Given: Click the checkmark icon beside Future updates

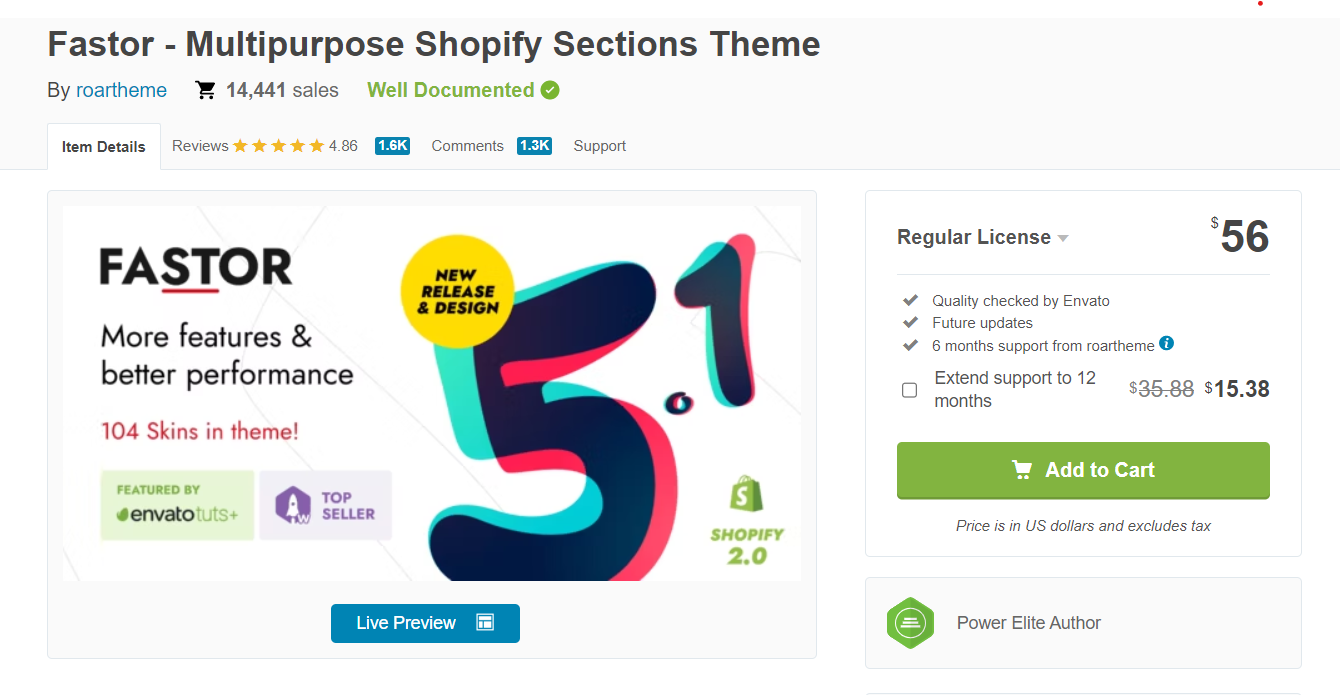Looking at the screenshot, I should (910, 322).
